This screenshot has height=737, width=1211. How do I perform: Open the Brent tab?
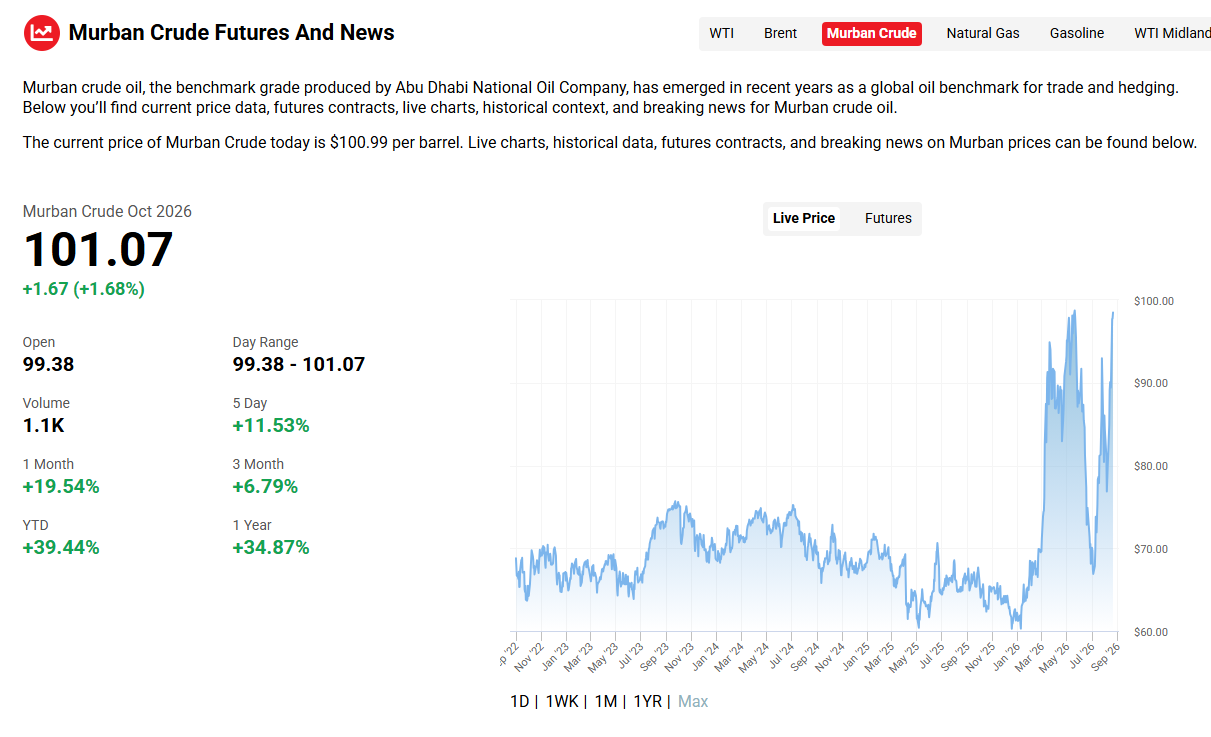(780, 33)
